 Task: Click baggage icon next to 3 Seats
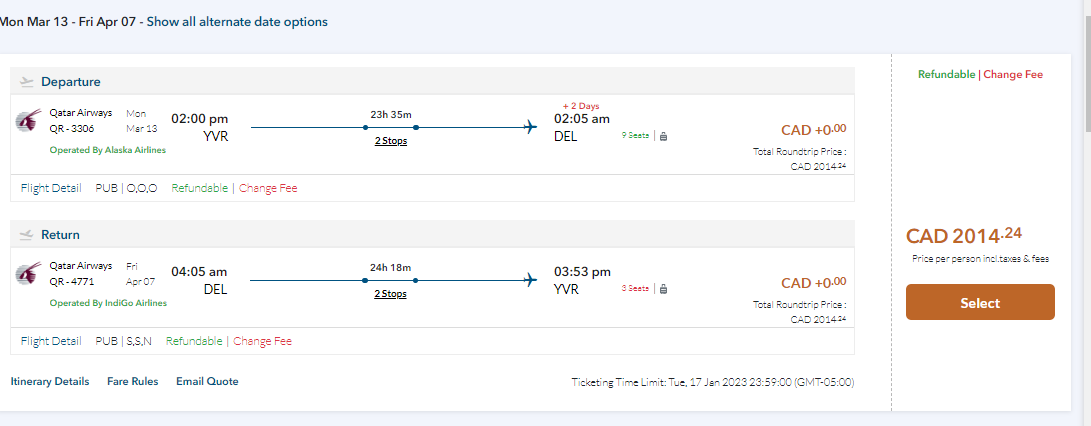[x=663, y=289]
